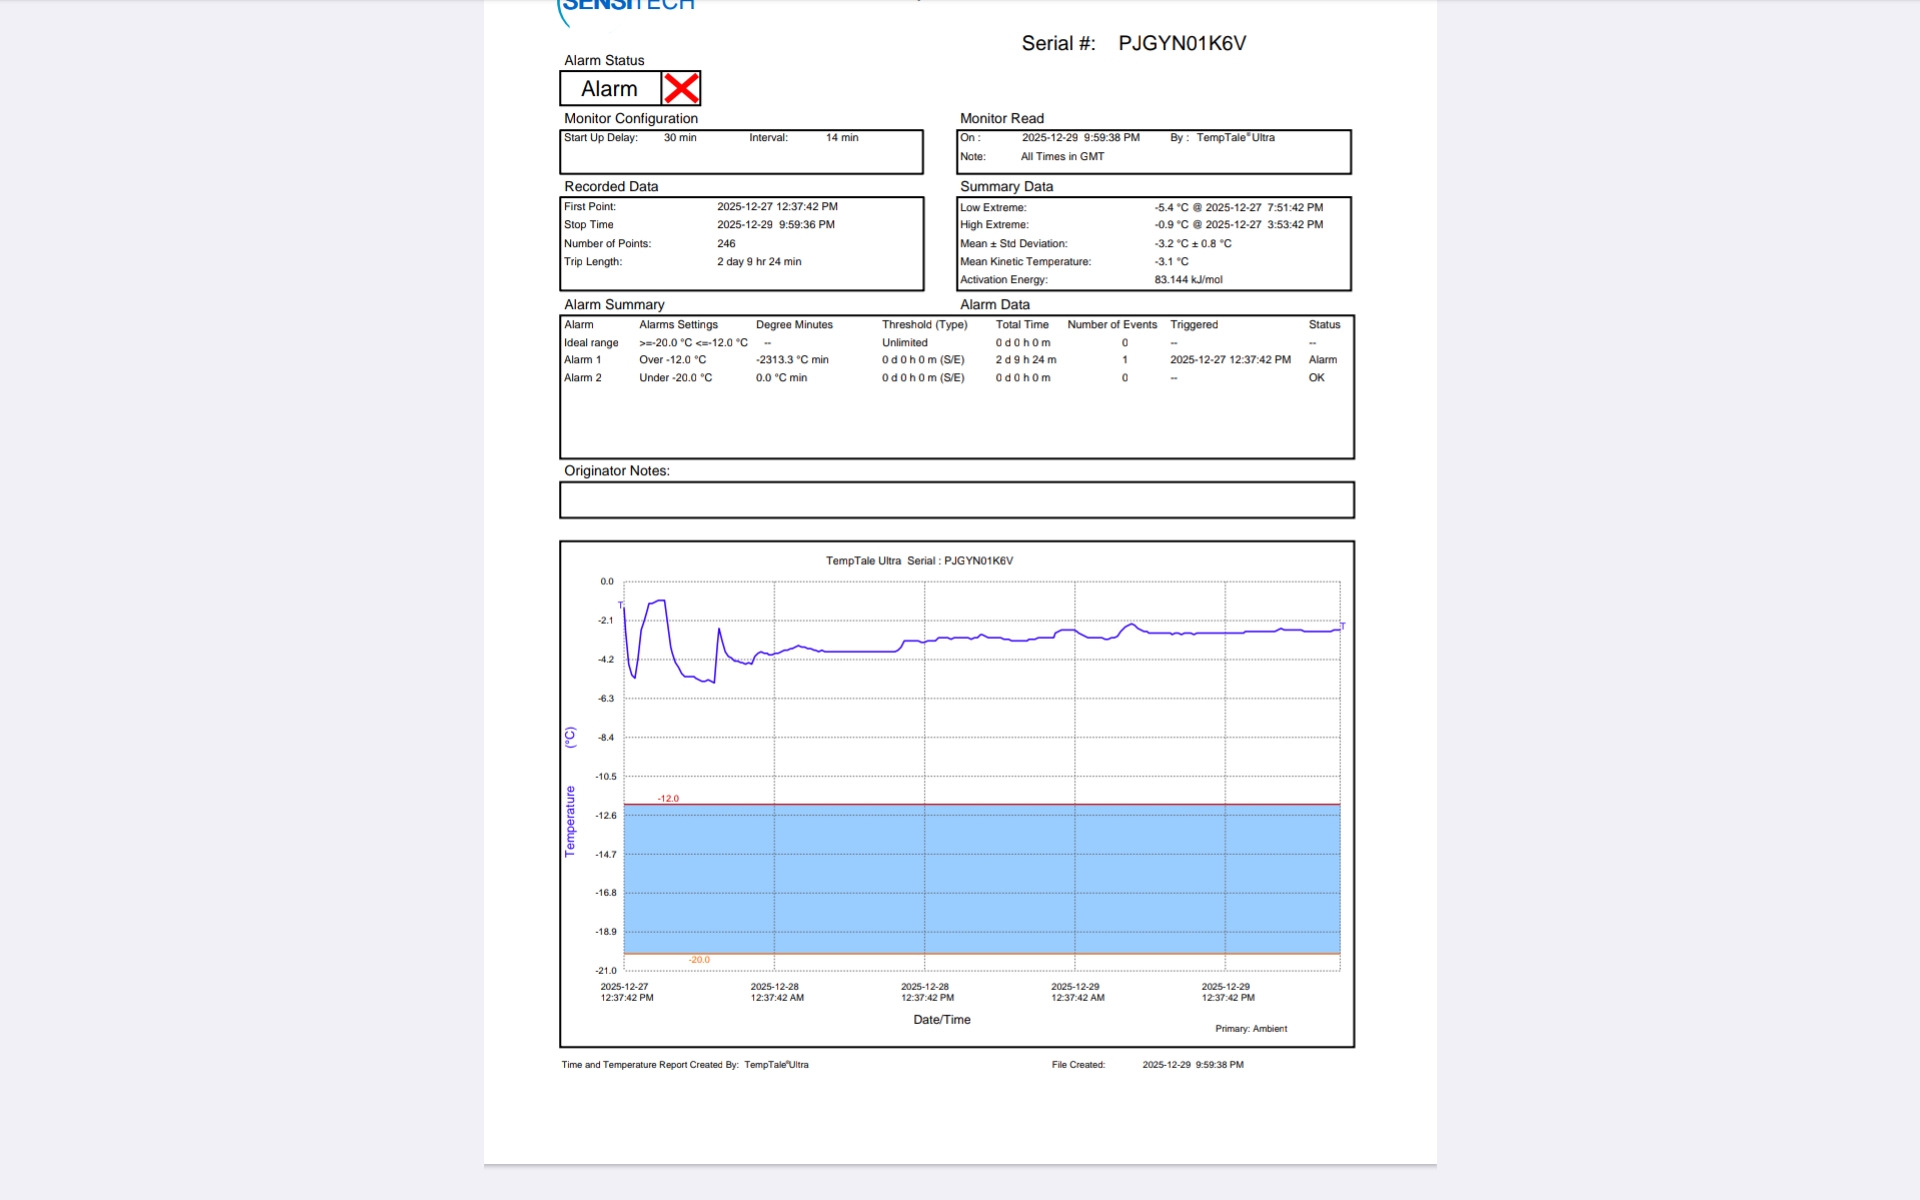Click the Alarm status label box

click(609, 88)
